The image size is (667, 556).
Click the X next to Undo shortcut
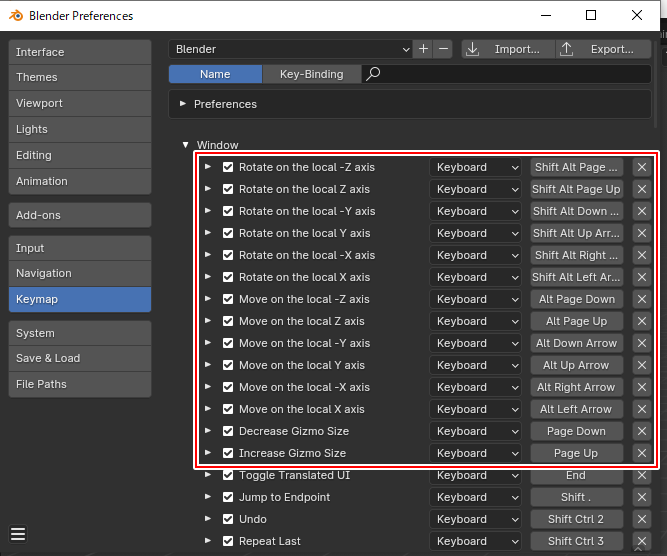click(642, 519)
